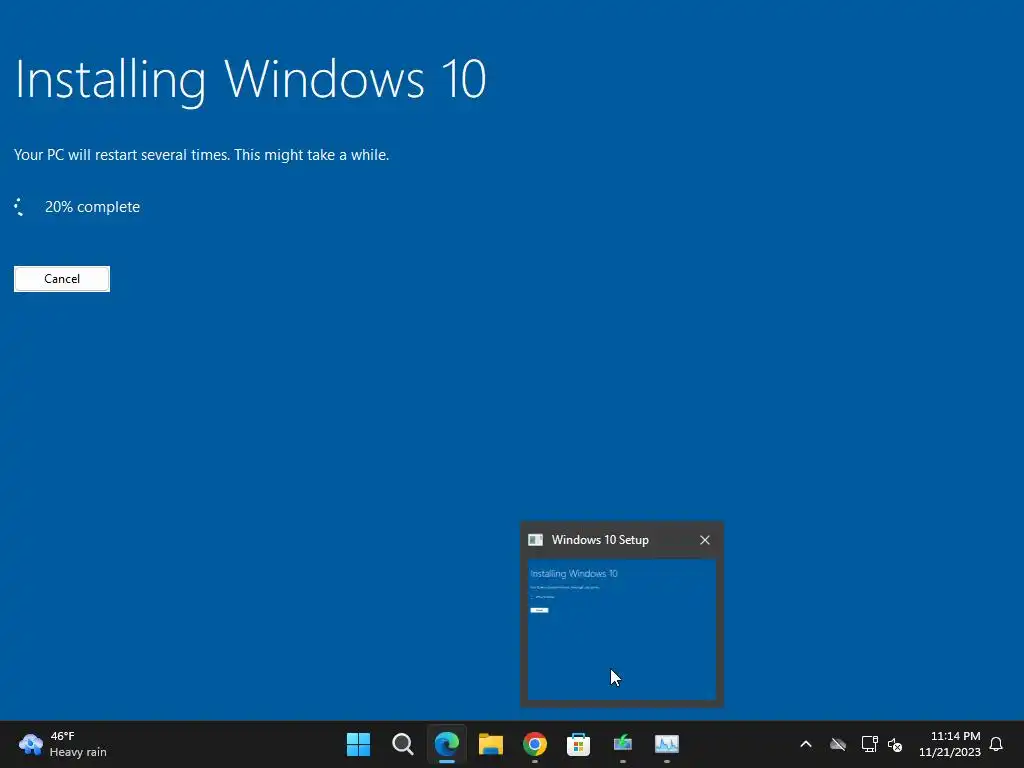Open network status tray icon
The image size is (1024, 768).
pyautogui.click(x=869, y=744)
